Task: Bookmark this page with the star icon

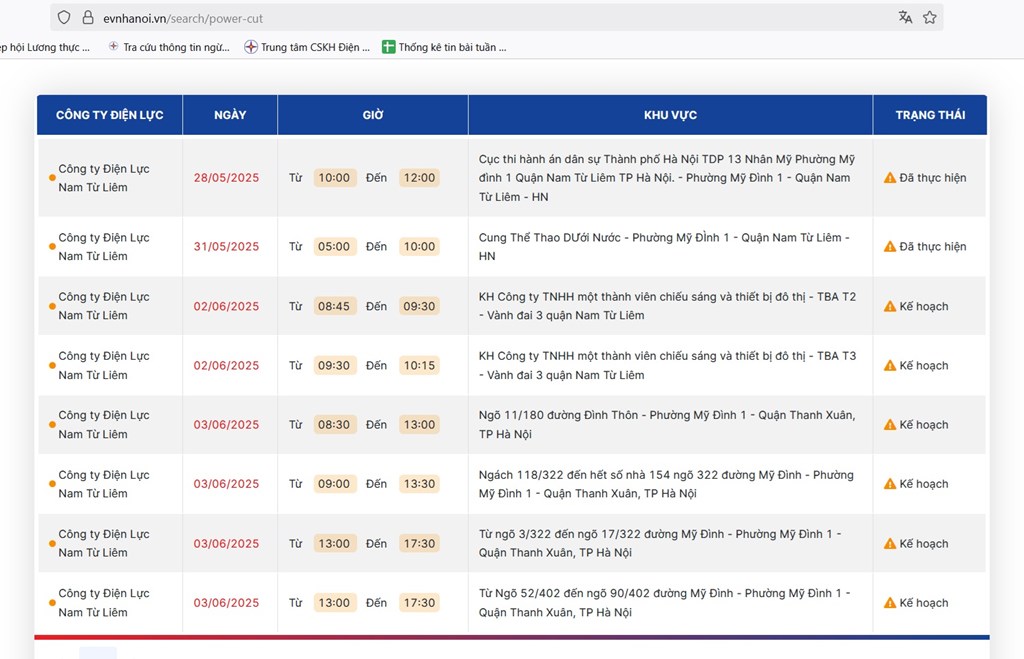Action: [930, 18]
